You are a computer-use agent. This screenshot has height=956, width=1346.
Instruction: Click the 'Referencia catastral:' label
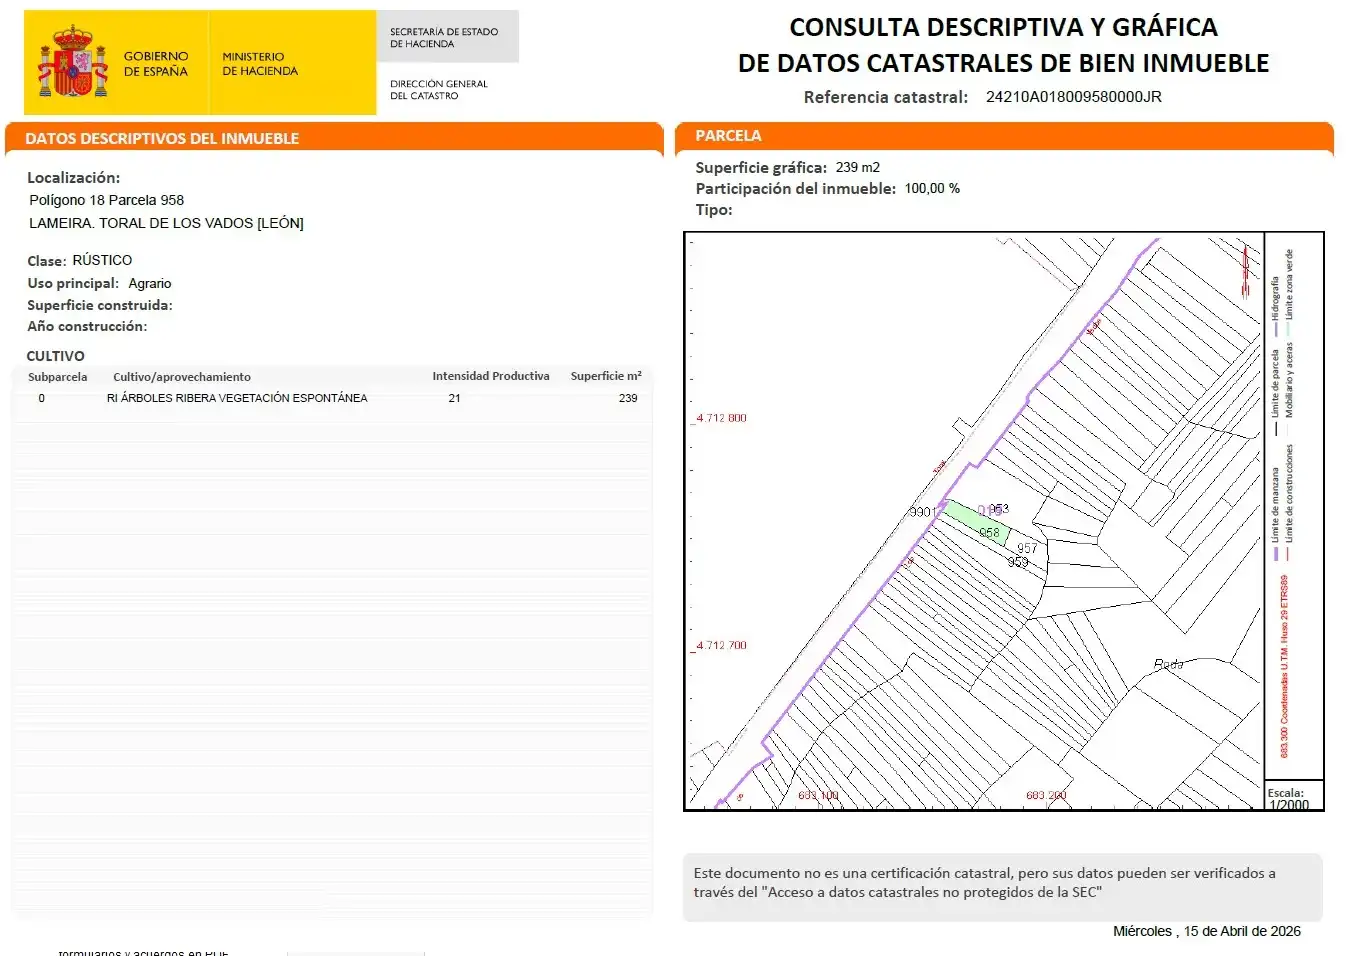pyautogui.click(x=886, y=97)
